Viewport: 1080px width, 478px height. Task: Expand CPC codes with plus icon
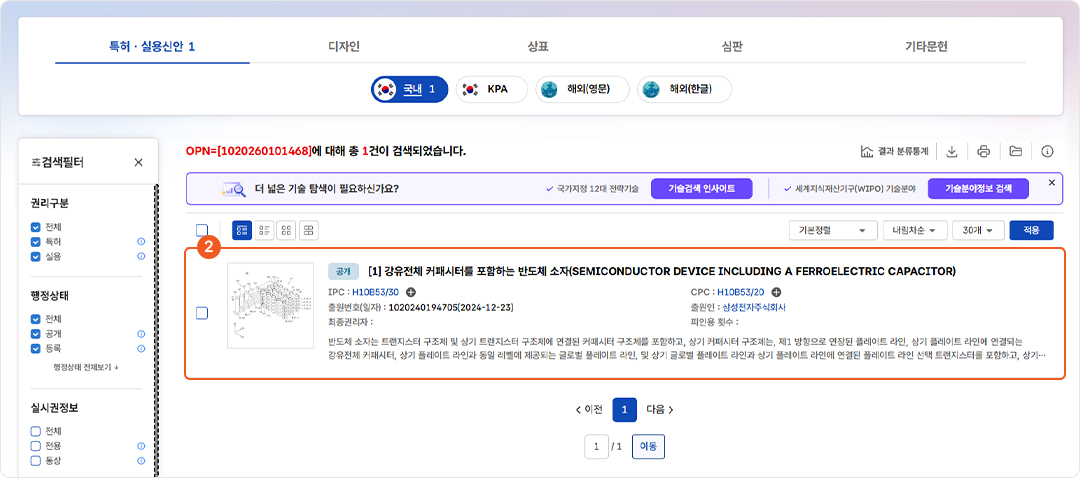tap(776, 292)
